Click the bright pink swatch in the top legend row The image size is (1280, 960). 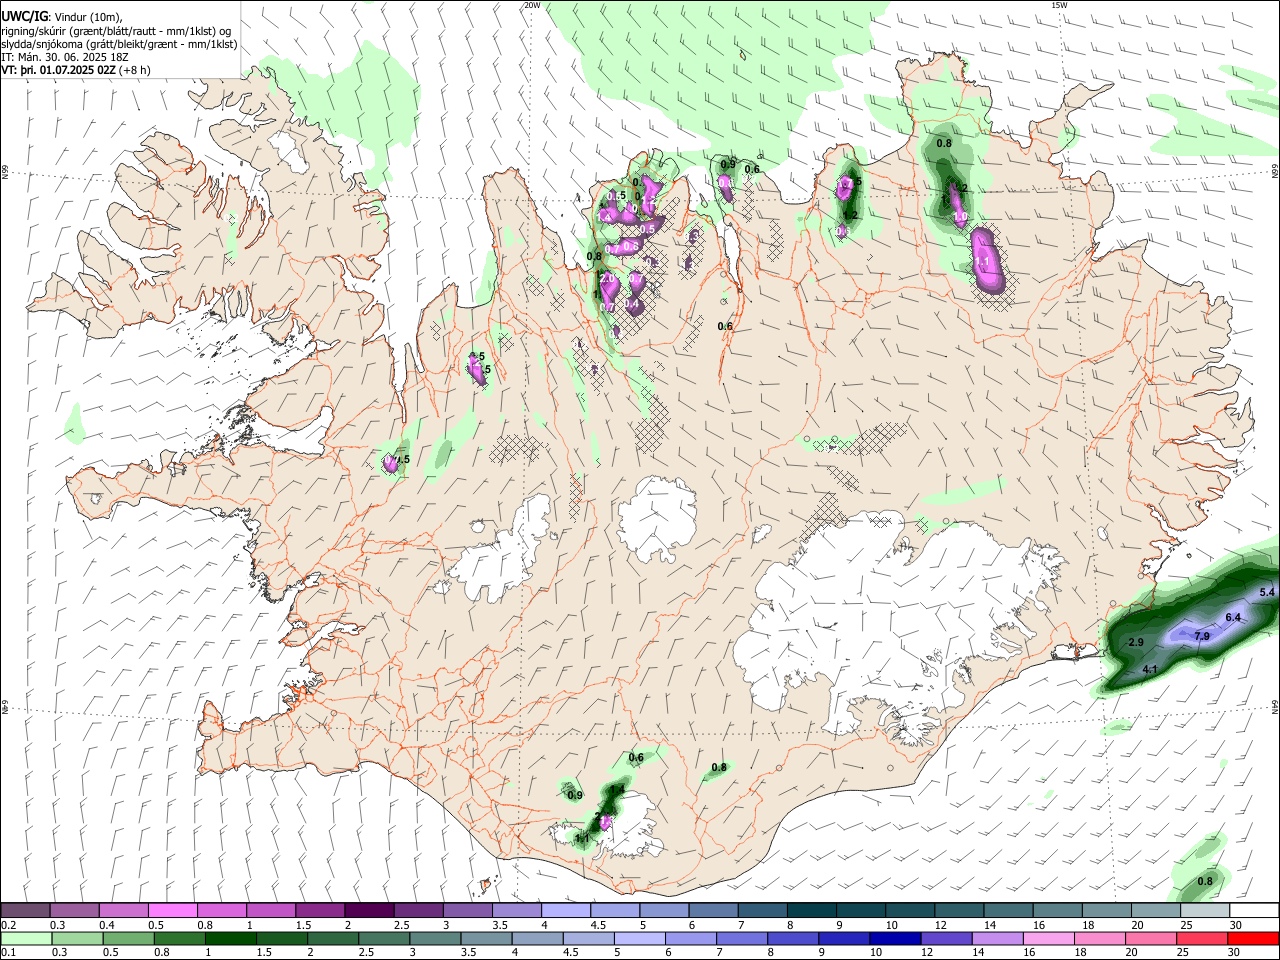click(x=173, y=911)
